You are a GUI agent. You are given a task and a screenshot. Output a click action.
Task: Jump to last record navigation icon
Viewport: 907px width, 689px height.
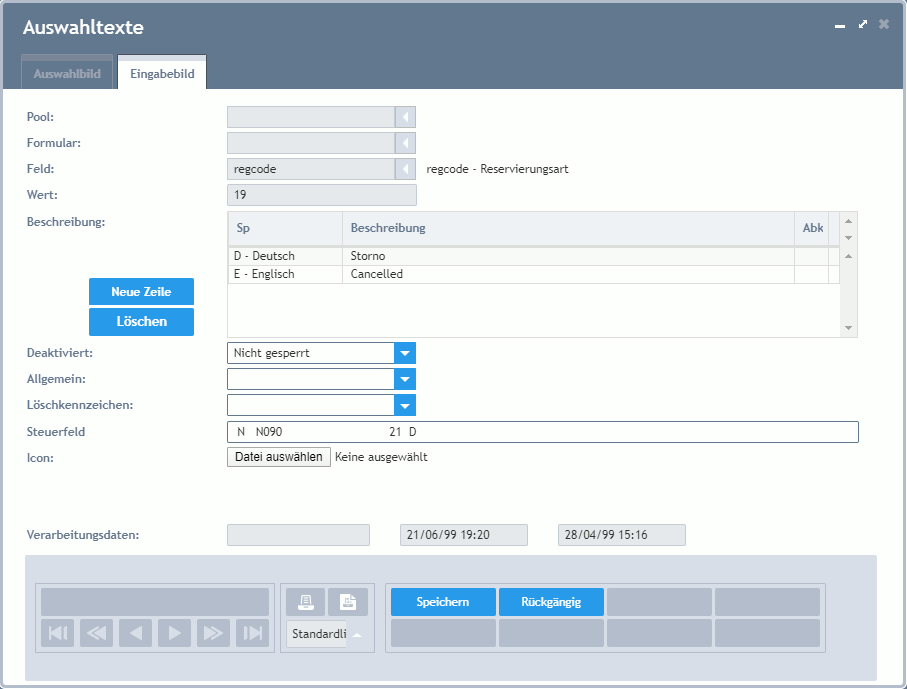pyautogui.click(x=252, y=633)
